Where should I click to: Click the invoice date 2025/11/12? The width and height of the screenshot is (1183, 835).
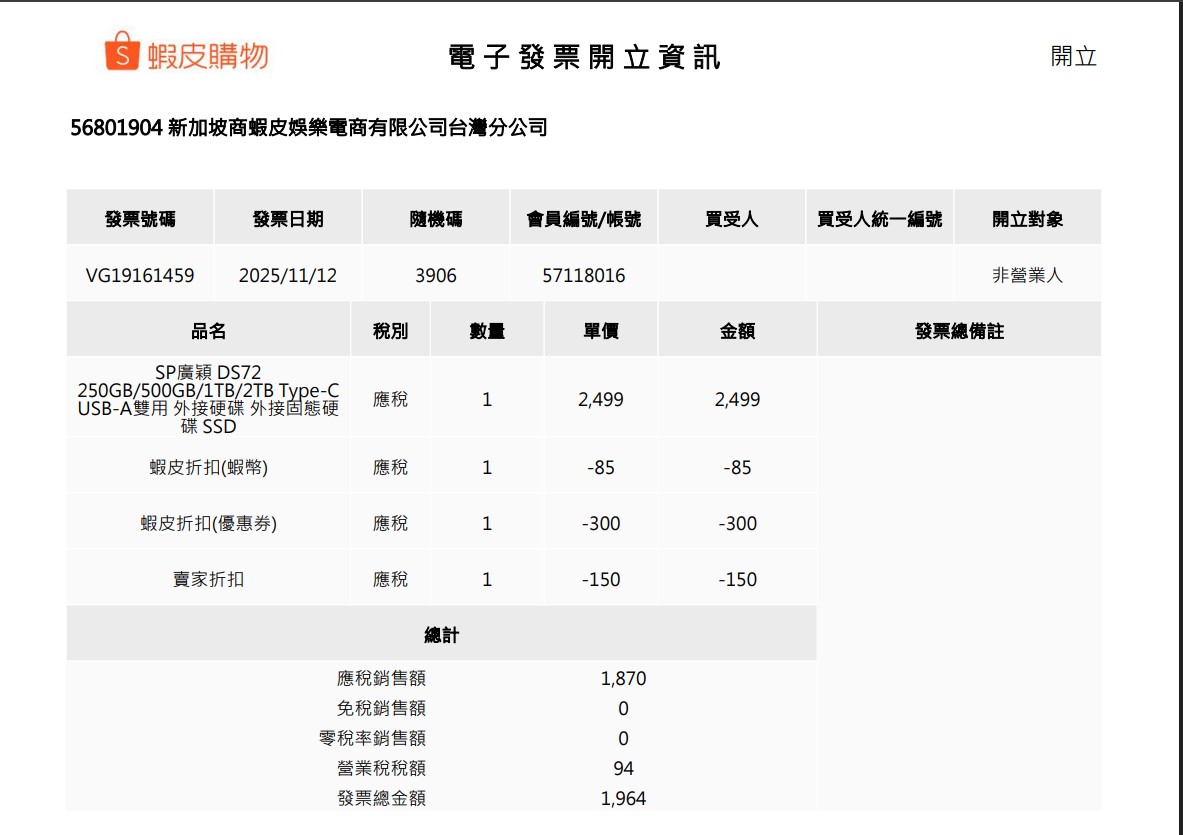tap(288, 275)
